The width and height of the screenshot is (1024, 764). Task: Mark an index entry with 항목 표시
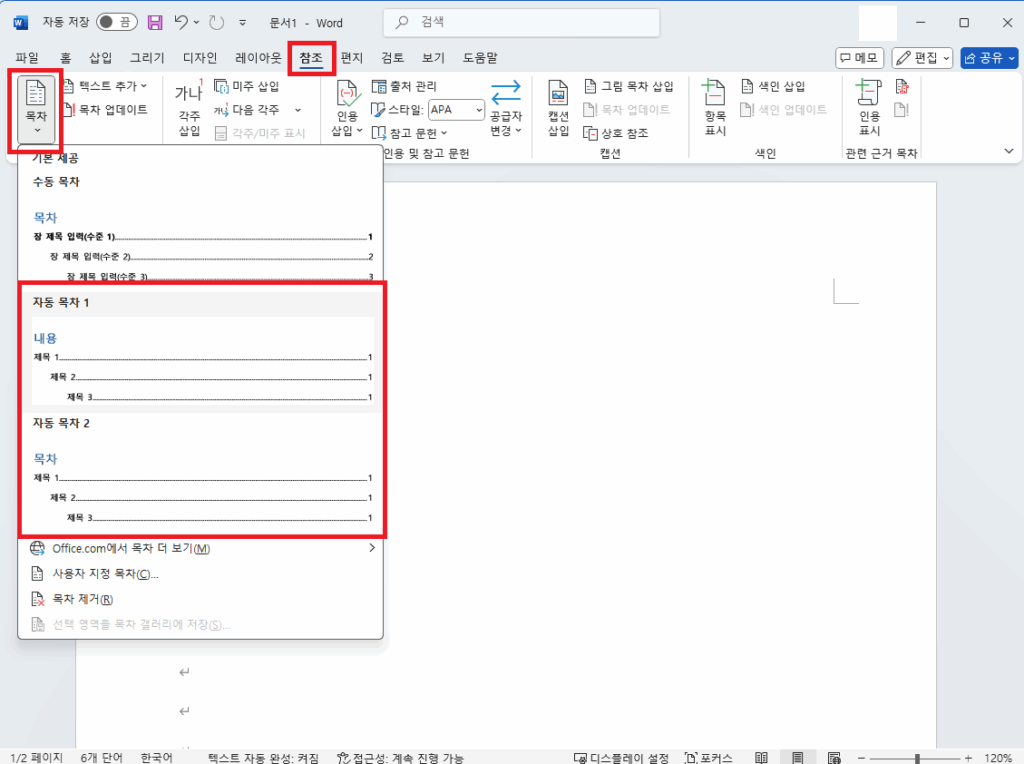713,108
